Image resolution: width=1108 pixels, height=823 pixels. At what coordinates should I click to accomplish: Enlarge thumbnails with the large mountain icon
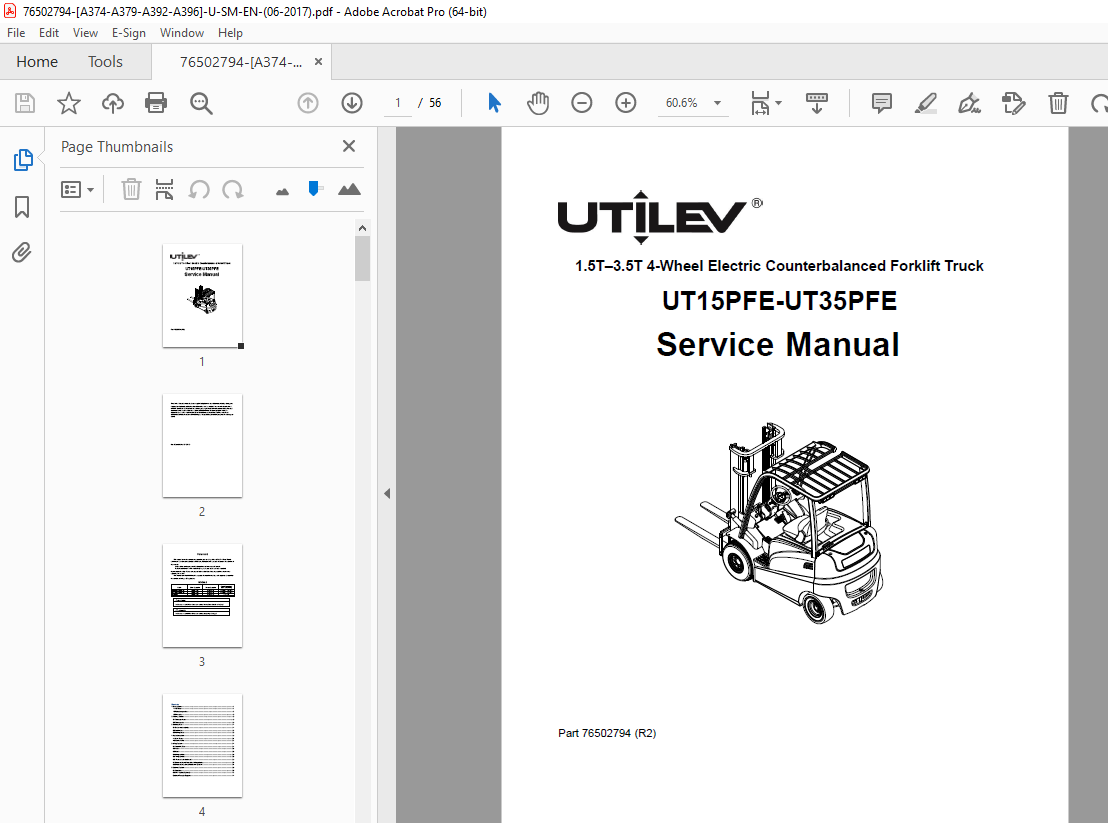coord(349,189)
